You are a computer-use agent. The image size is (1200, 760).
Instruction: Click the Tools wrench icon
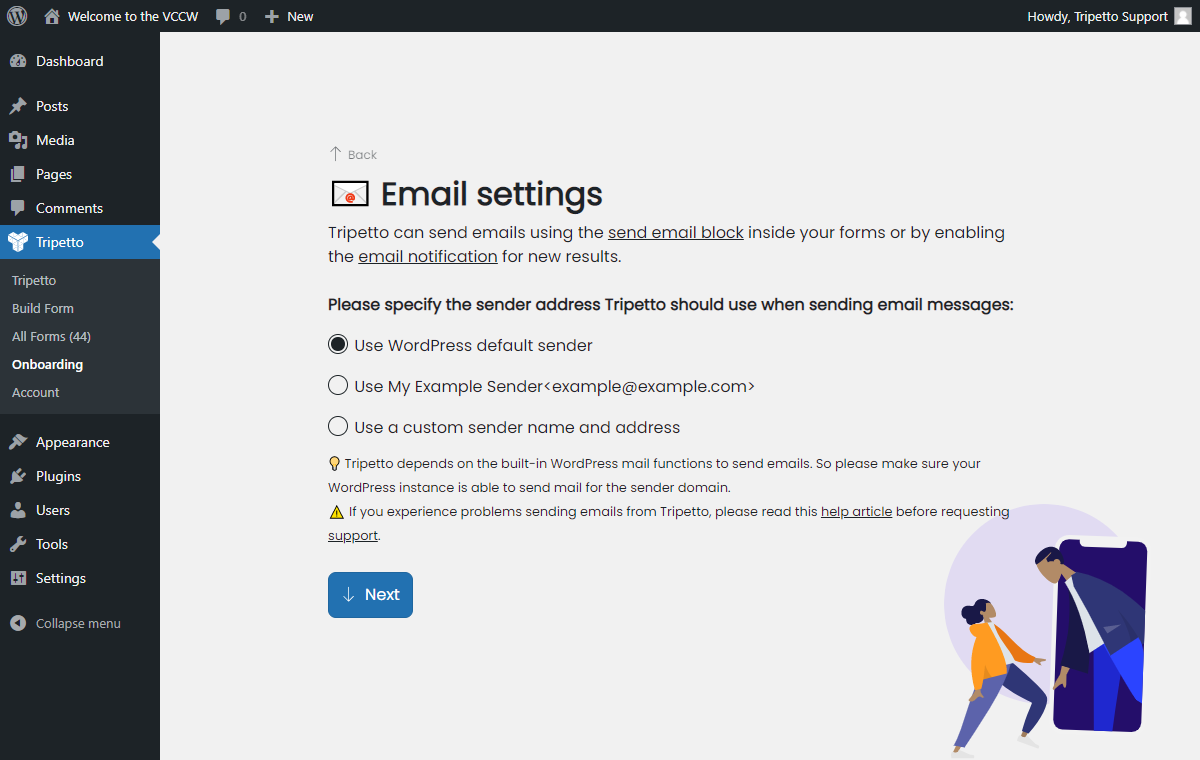tap(18, 544)
